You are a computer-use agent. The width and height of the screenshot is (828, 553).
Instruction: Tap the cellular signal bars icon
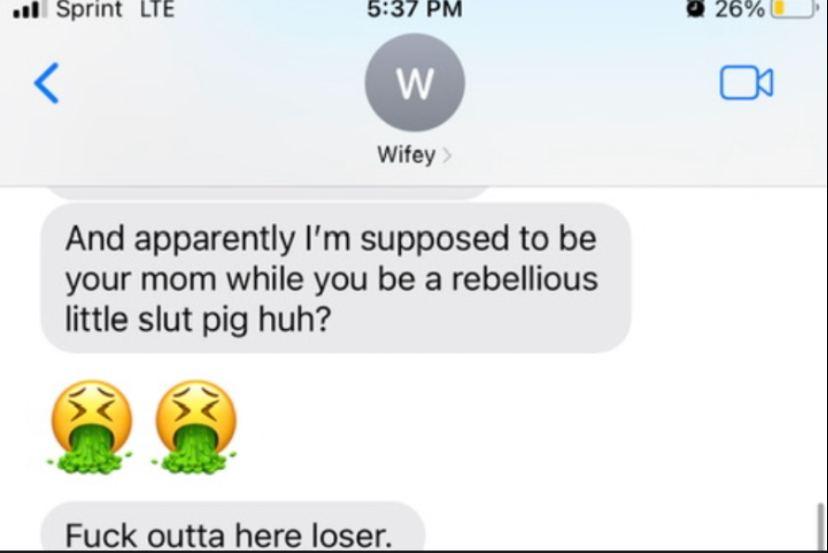(x=31, y=10)
